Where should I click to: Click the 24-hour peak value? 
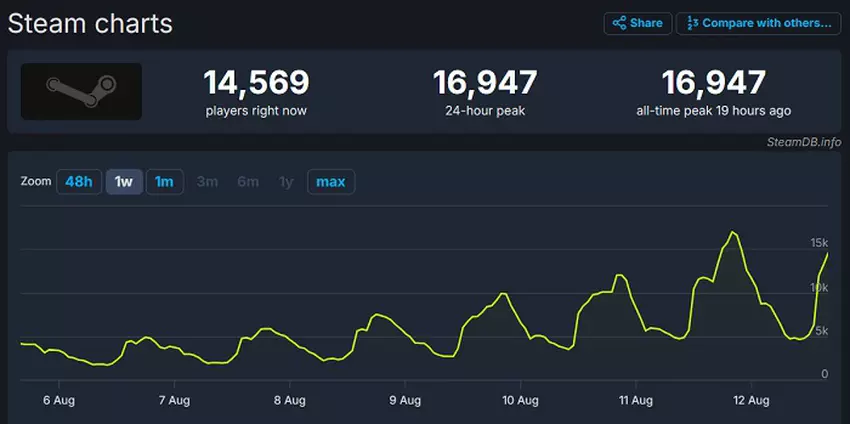point(485,82)
